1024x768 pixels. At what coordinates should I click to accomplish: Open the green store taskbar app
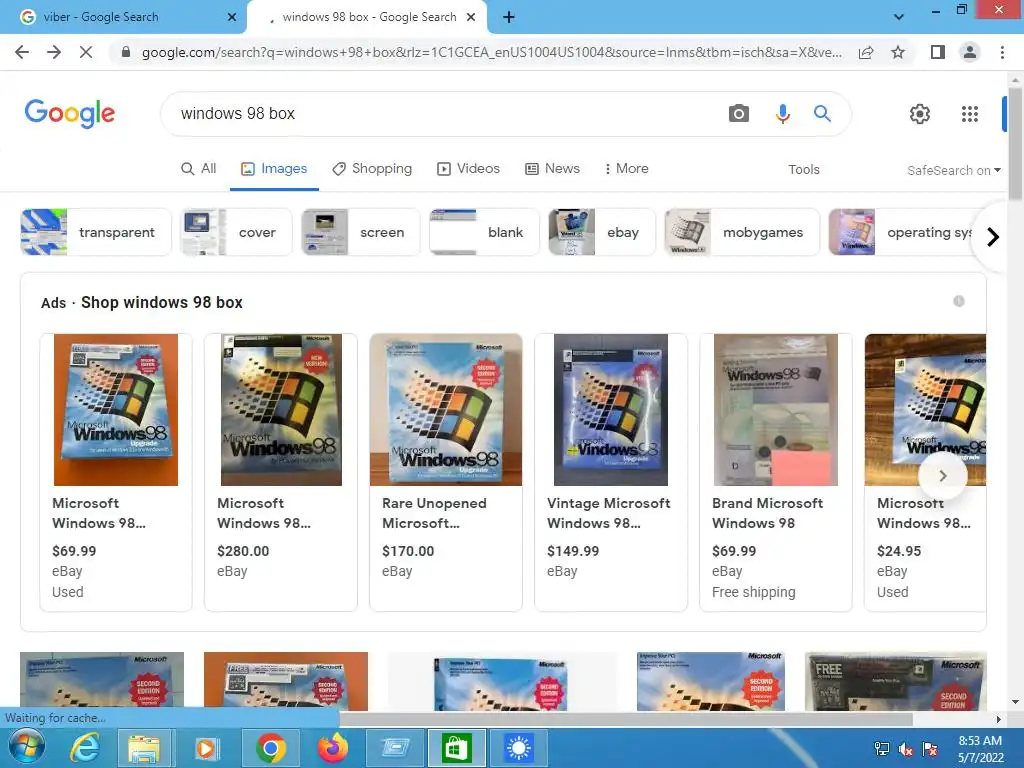pyautogui.click(x=456, y=748)
